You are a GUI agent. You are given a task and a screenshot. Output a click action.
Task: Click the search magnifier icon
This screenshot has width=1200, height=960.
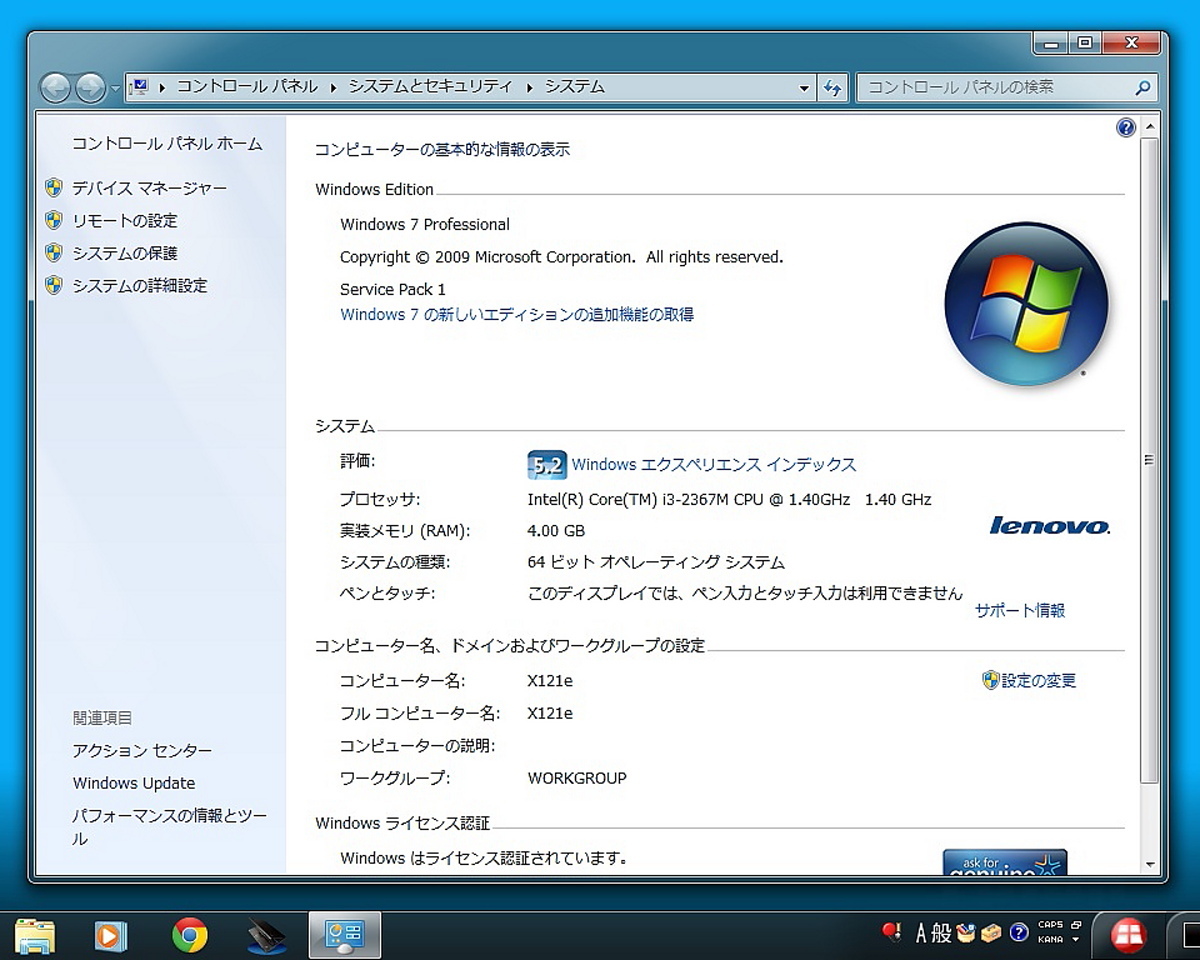pyautogui.click(x=1143, y=88)
